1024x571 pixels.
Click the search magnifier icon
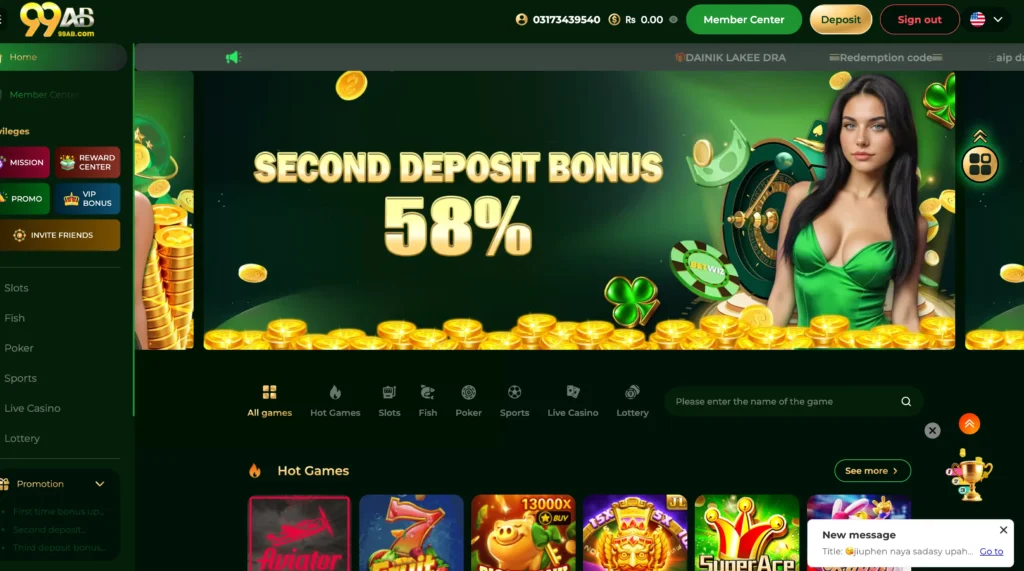coord(906,401)
